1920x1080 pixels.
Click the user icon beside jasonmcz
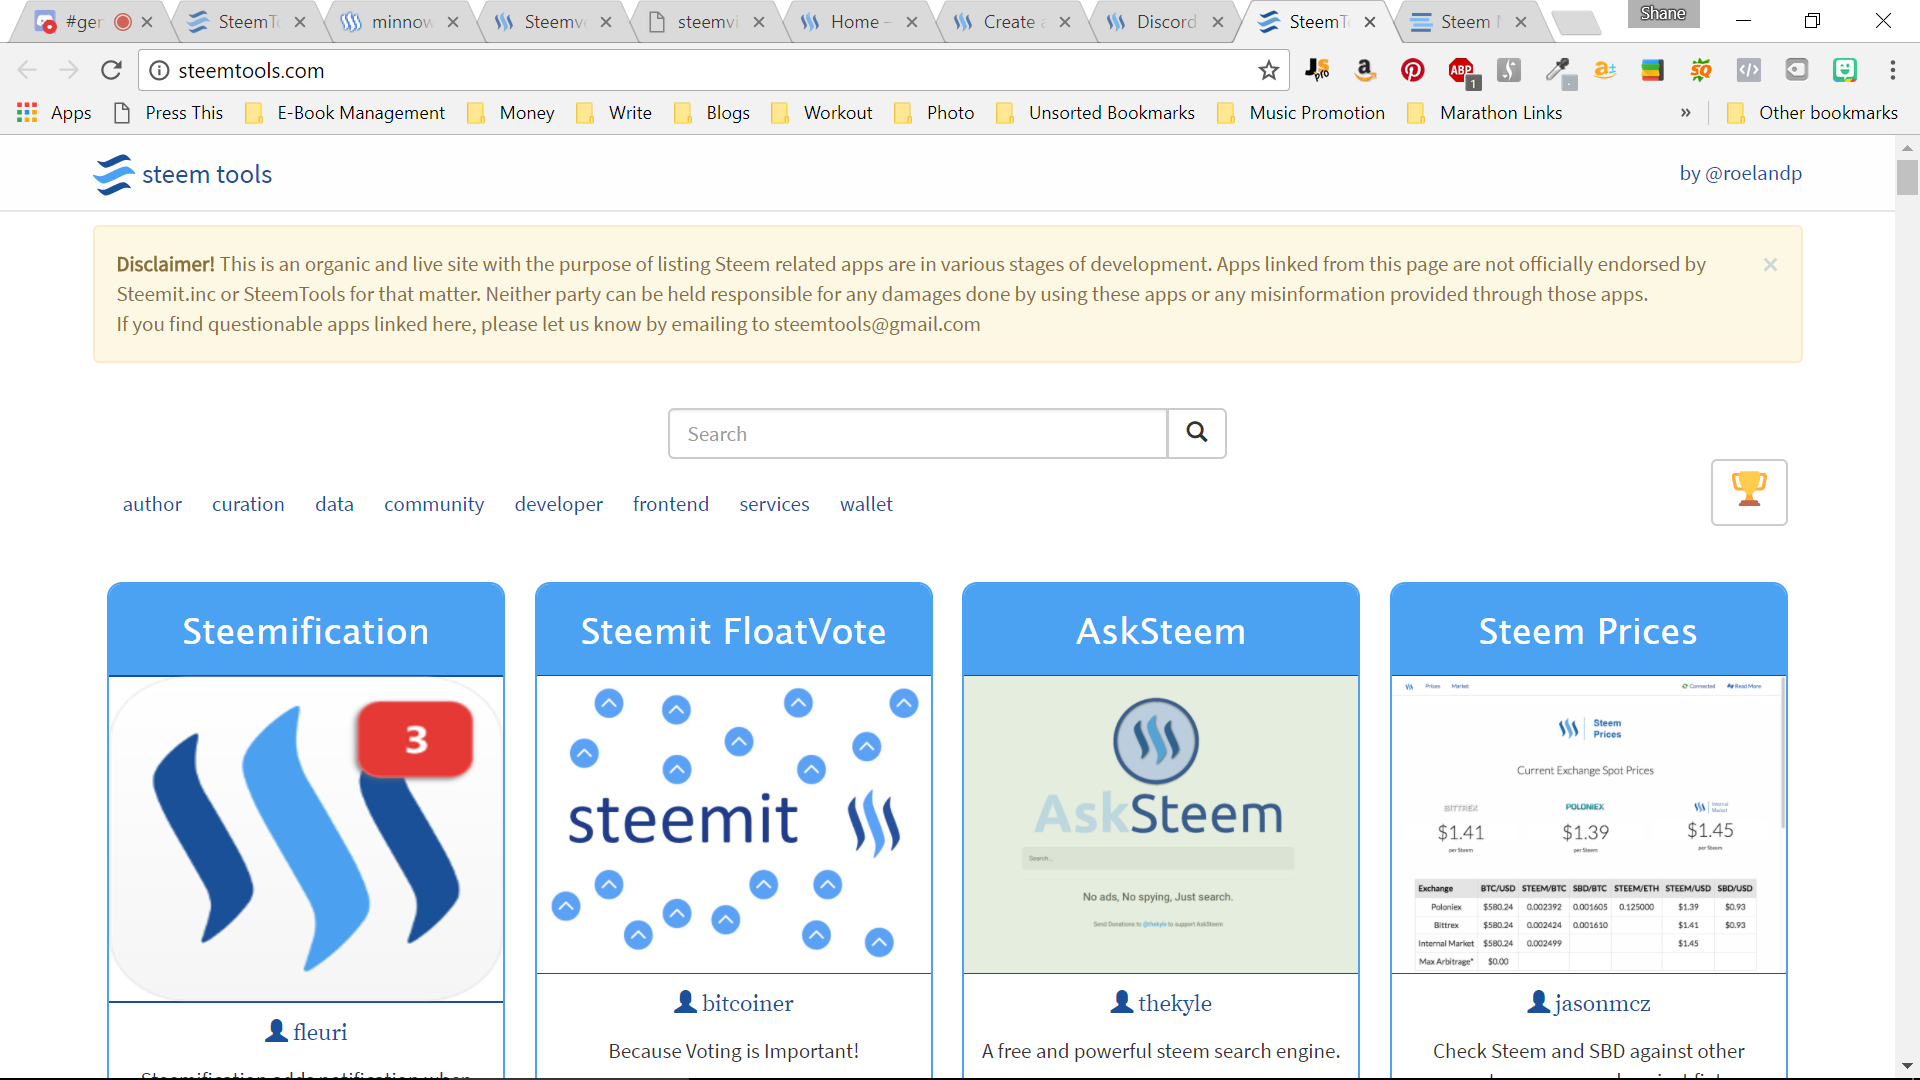click(1538, 1002)
